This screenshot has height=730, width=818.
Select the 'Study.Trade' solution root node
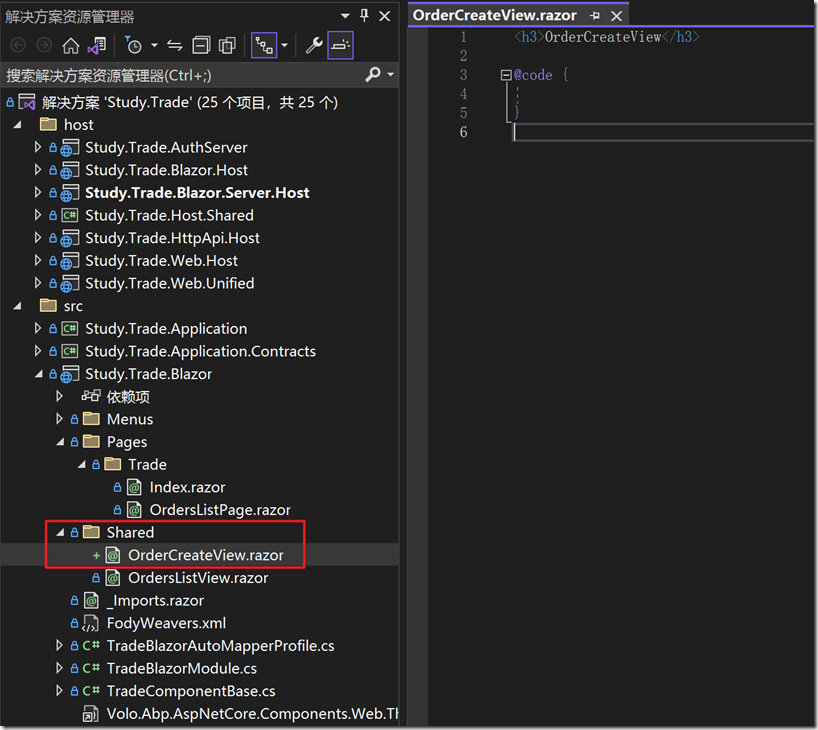pos(190,102)
